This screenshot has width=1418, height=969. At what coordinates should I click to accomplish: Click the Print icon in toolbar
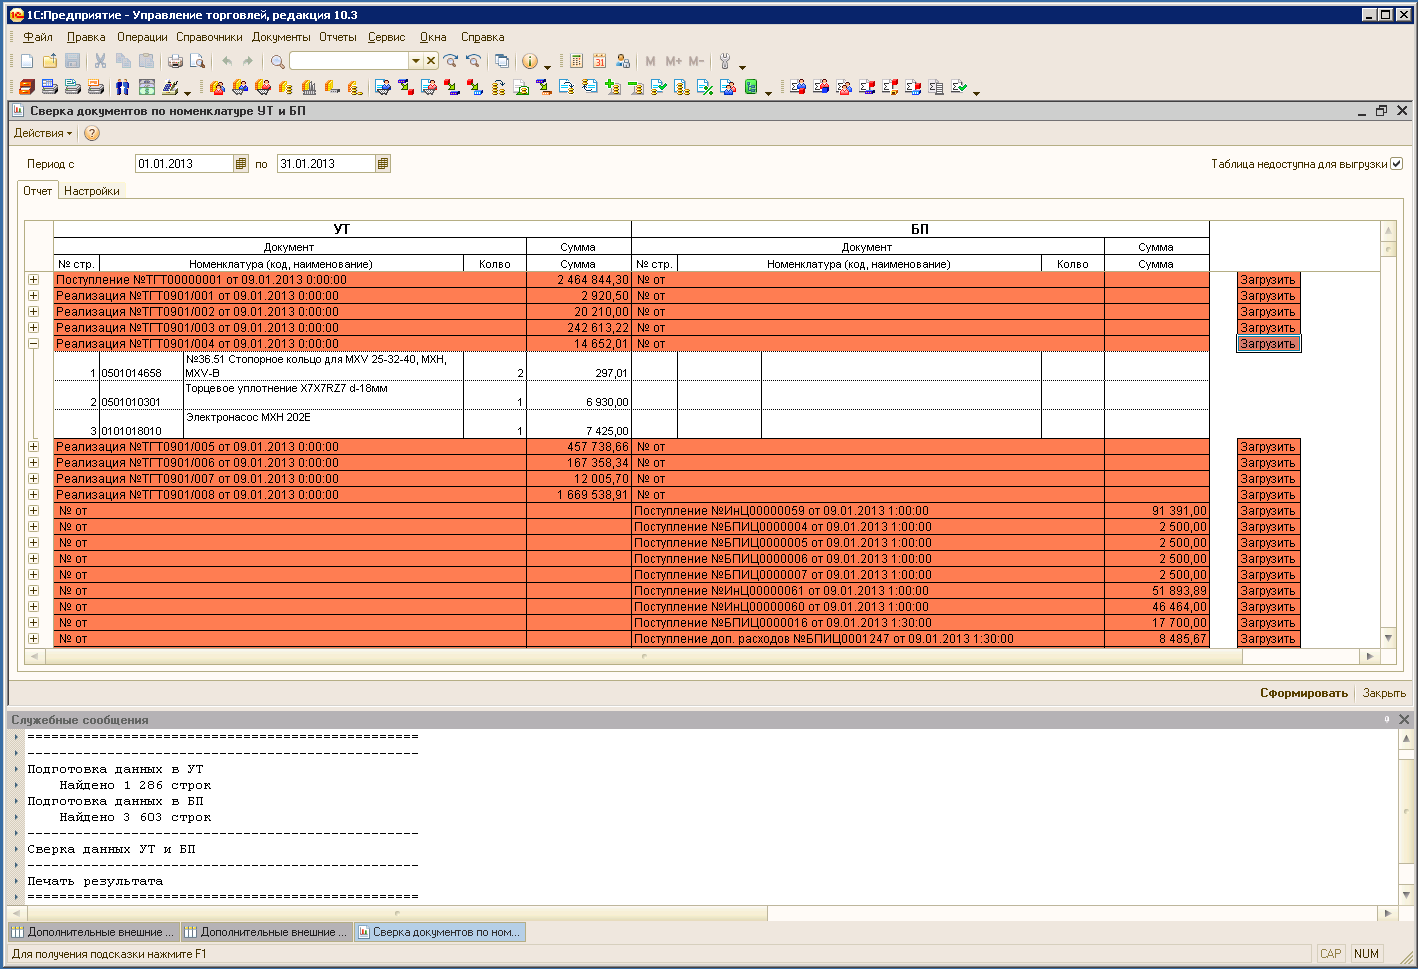[175, 61]
